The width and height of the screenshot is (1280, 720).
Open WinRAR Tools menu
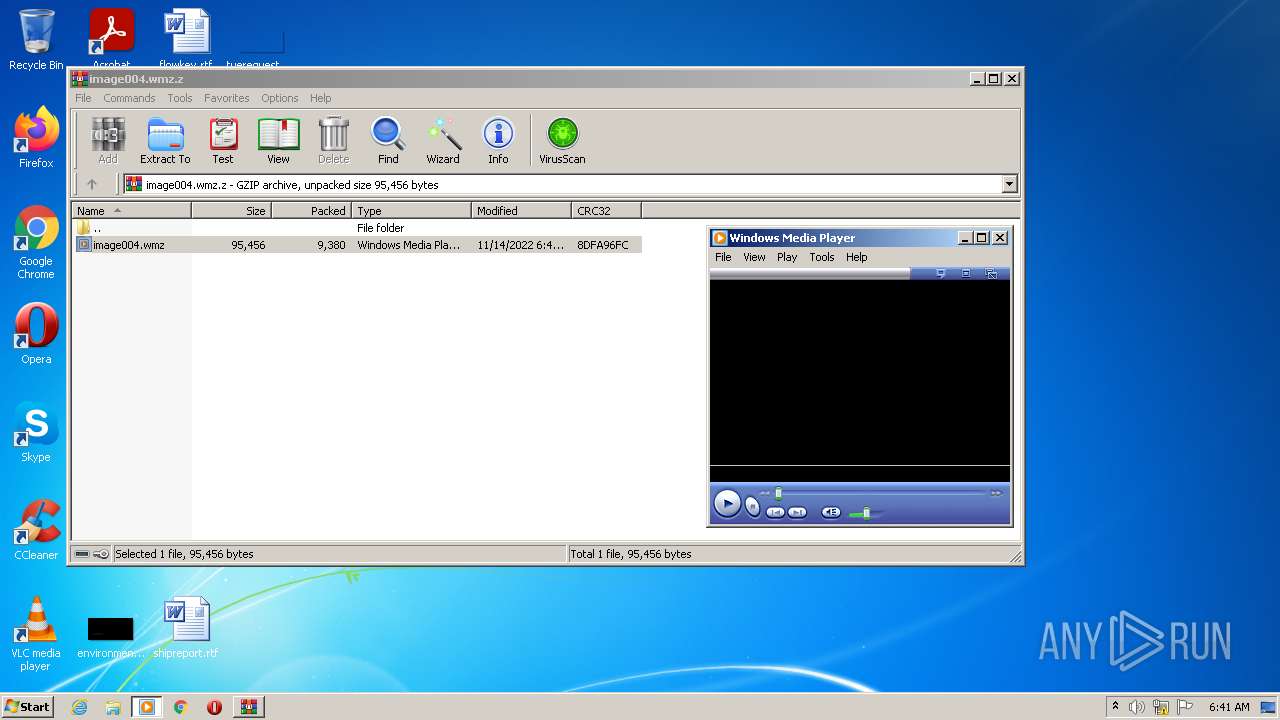(x=180, y=98)
